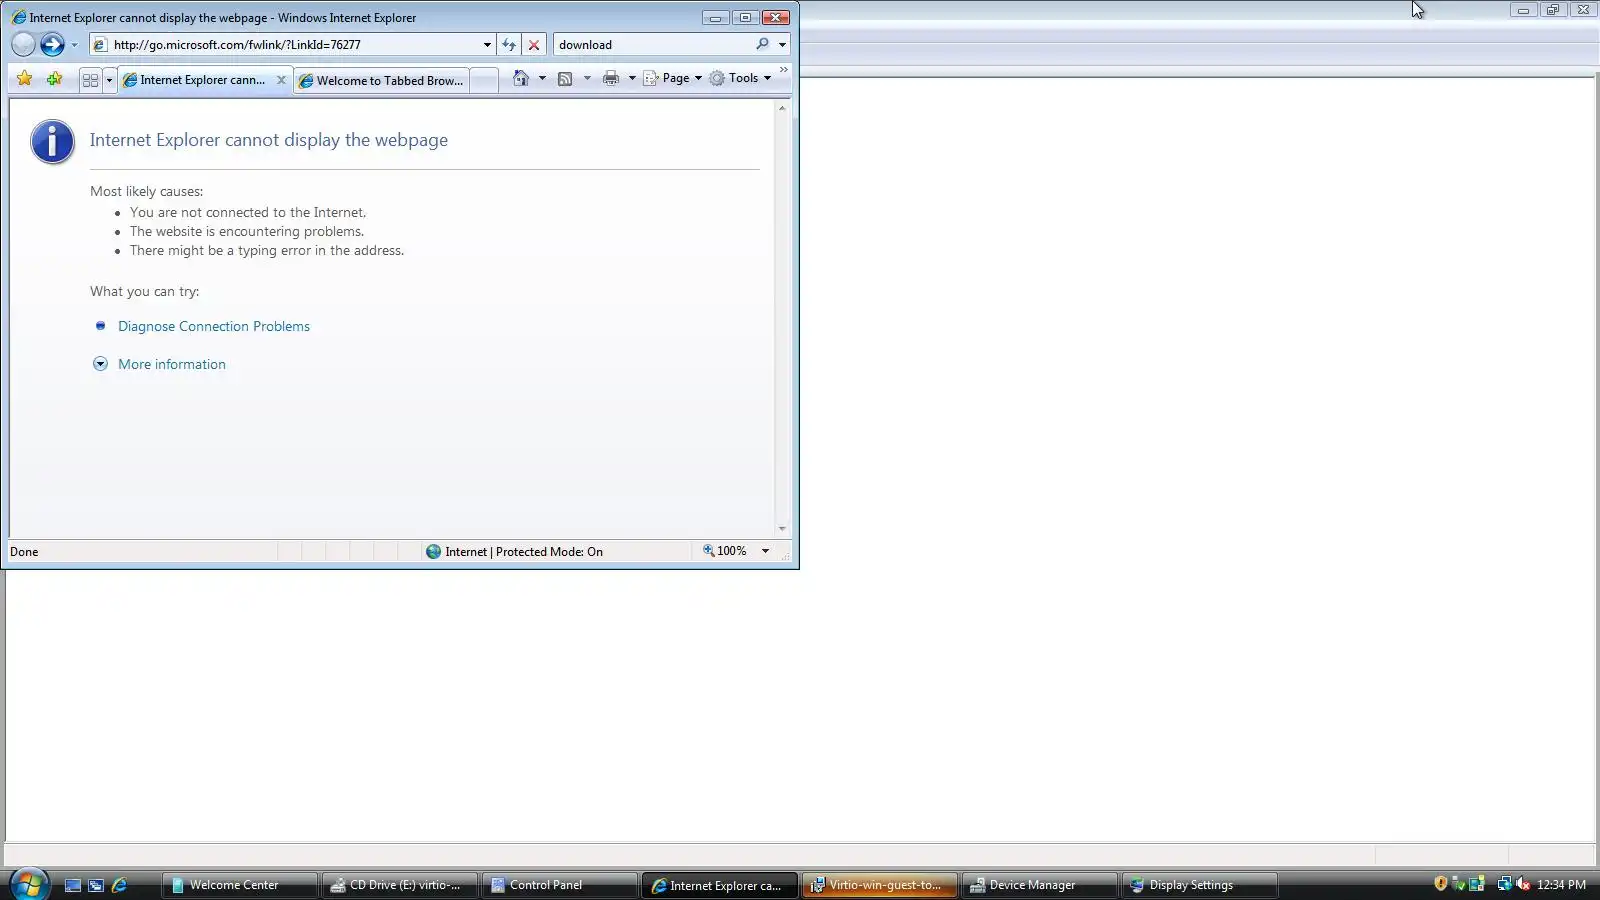
Task: Click the Refresh page icon
Action: (509, 45)
